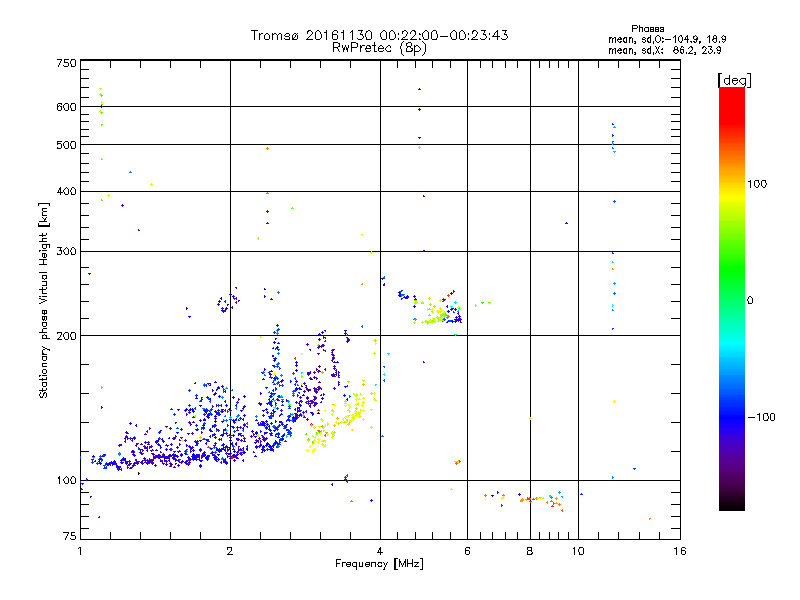Click the colorbar '0' tick label
The height and width of the screenshot is (600, 800).
[750, 301]
